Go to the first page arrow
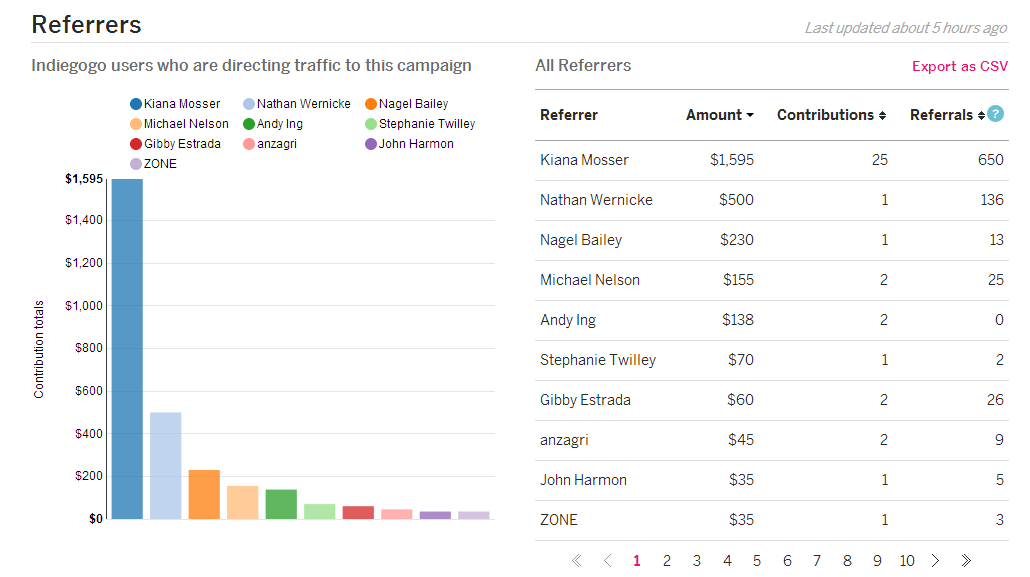The height and width of the screenshot is (577, 1030). (x=576, y=561)
